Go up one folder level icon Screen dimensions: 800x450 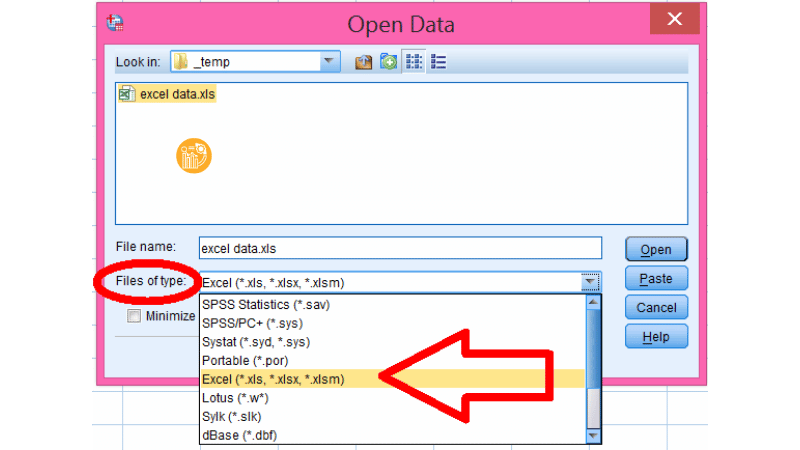[x=363, y=62]
